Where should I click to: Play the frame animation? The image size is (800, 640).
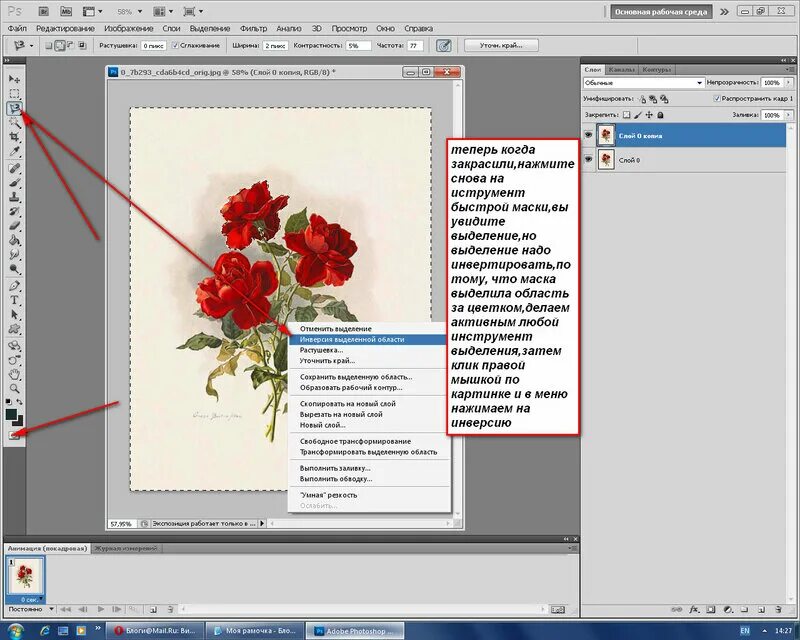(101, 609)
